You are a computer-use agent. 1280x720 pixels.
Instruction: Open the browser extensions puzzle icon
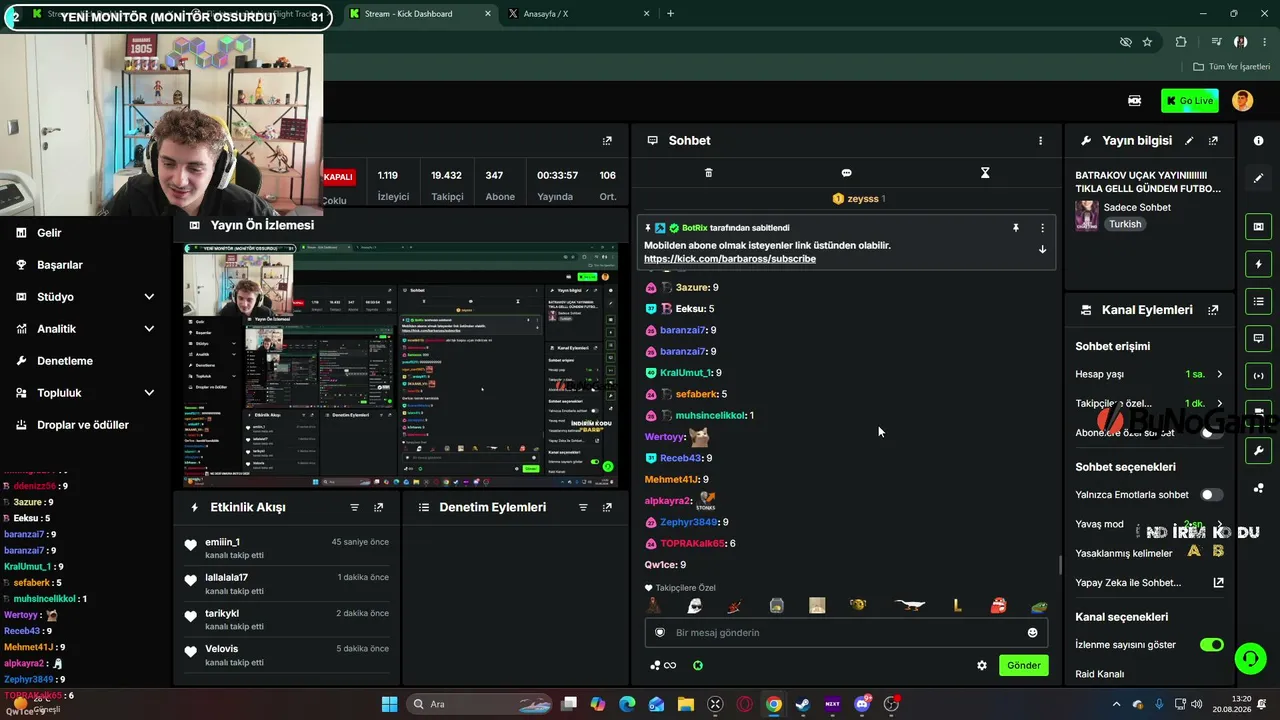[x=1181, y=42]
